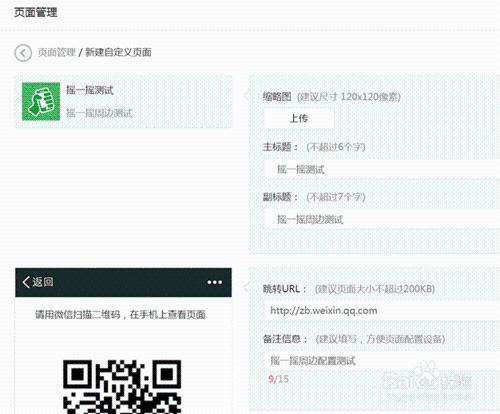Open the three-dots menu in phone preview
The width and height of the screenshot is (500, 414).
(214, 282)
